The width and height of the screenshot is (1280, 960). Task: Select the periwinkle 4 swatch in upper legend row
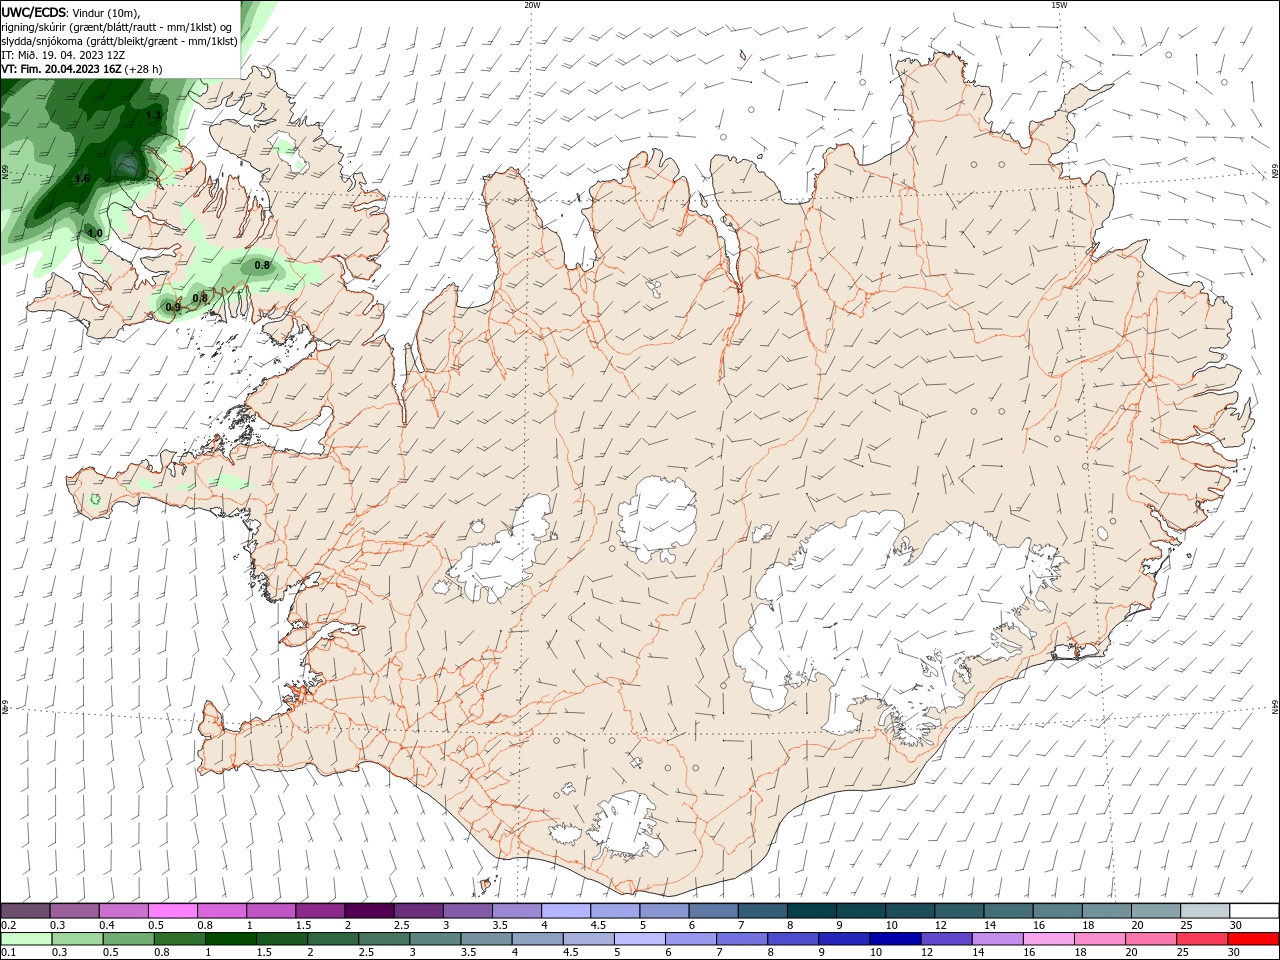tap(567, 911)
